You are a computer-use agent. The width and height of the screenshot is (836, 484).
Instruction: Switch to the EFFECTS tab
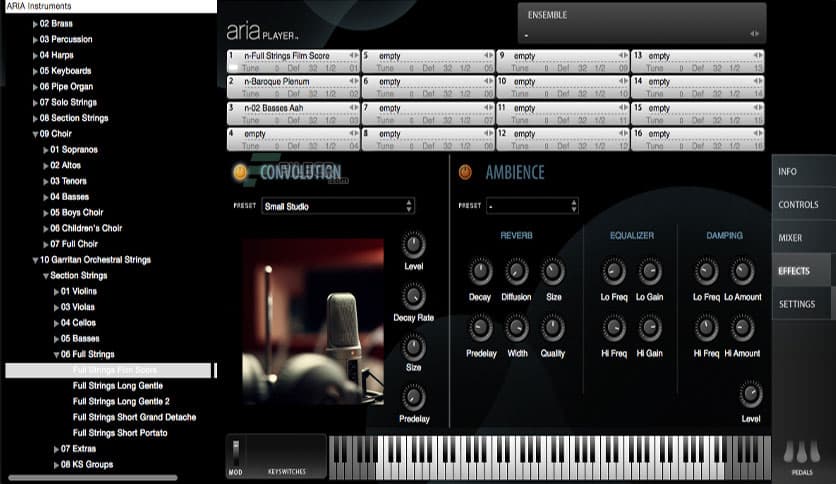[x=803, y=271]
